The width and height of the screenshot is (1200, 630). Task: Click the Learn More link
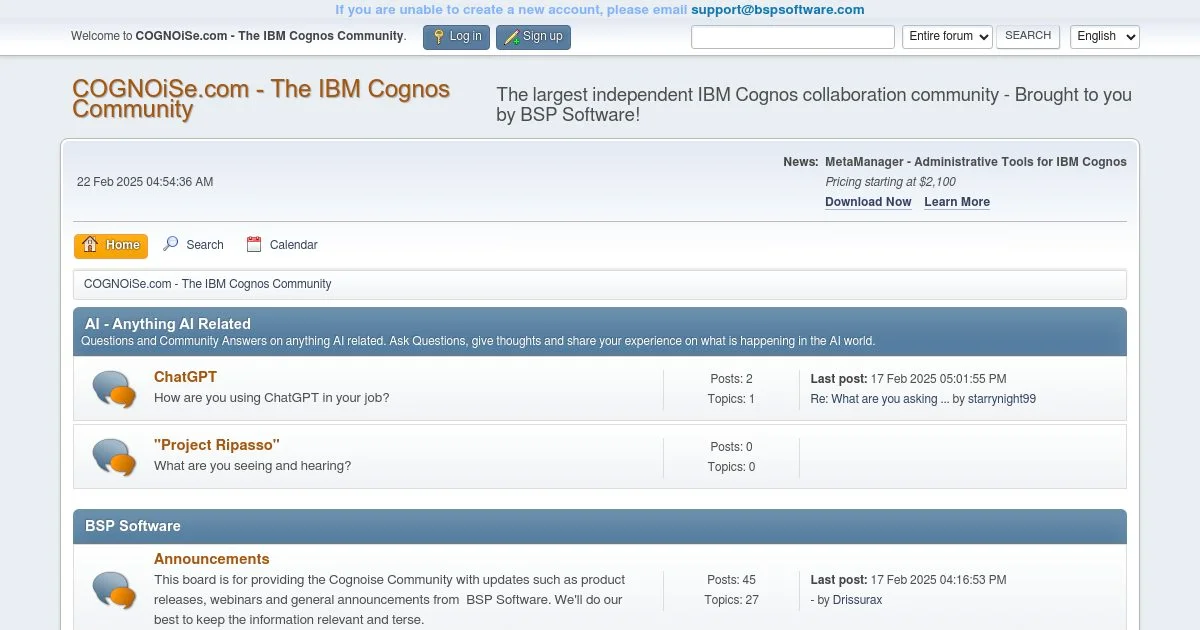957,202
